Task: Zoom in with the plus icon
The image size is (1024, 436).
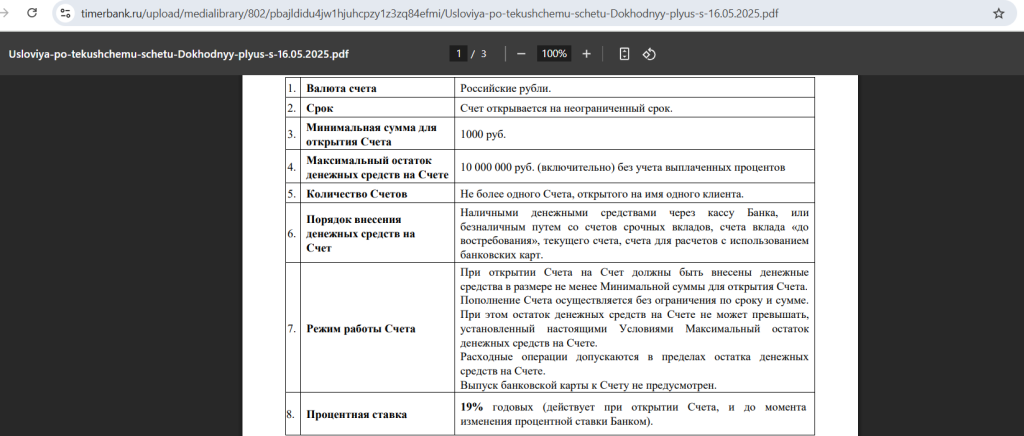Action: pyautogui.click(x=586, y=54)
